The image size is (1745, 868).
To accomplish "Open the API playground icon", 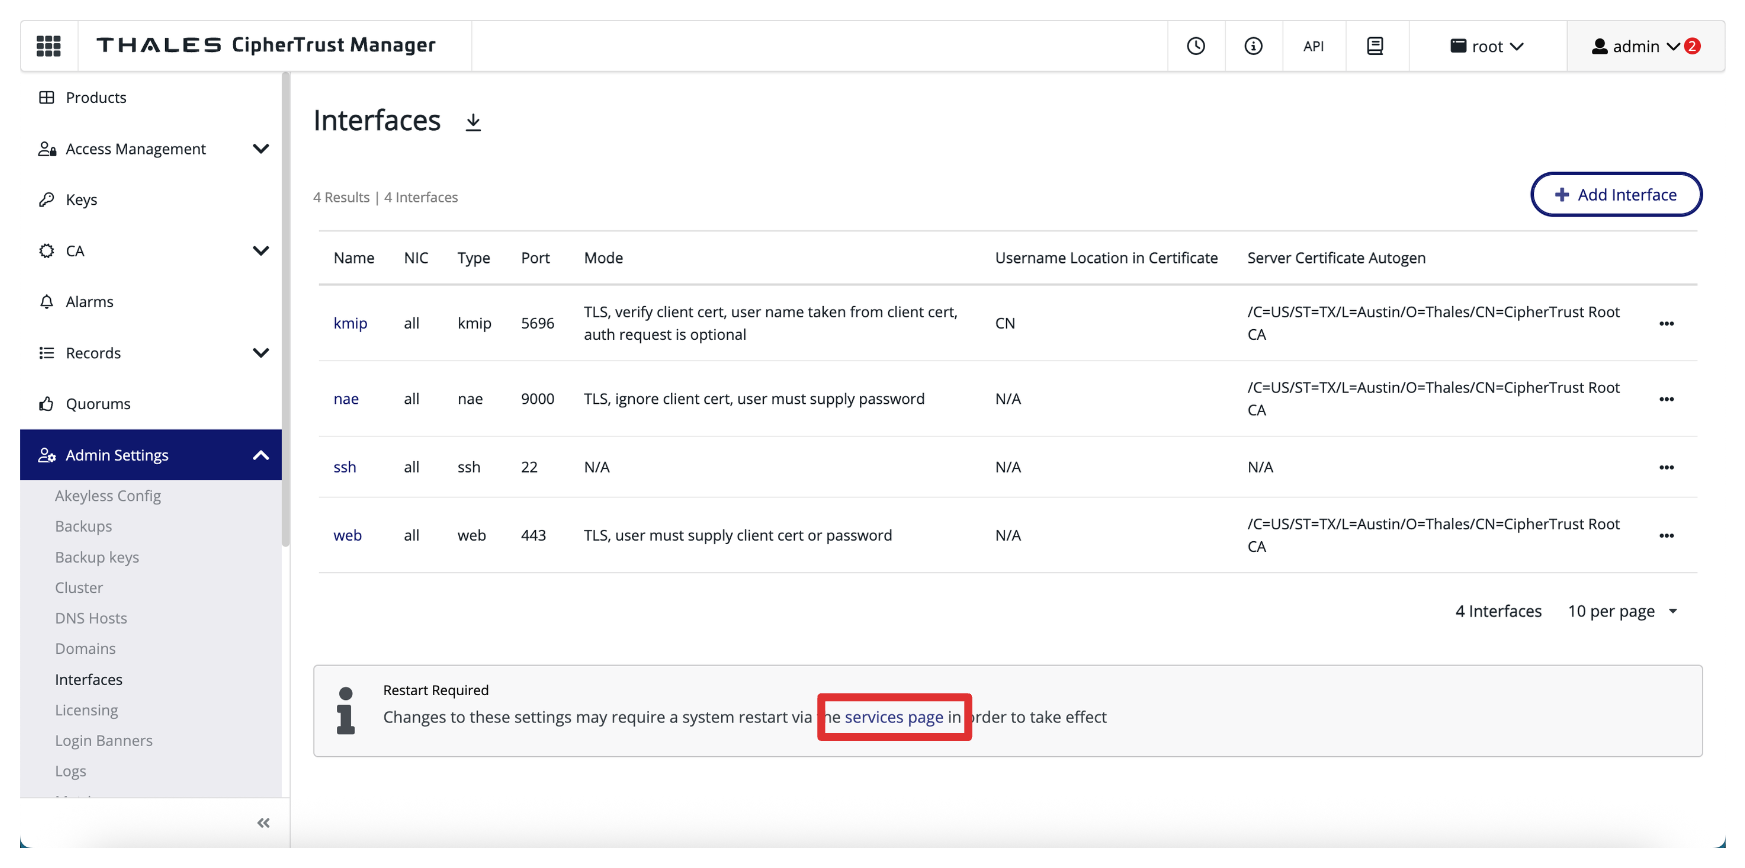I will pos(1313,46).
